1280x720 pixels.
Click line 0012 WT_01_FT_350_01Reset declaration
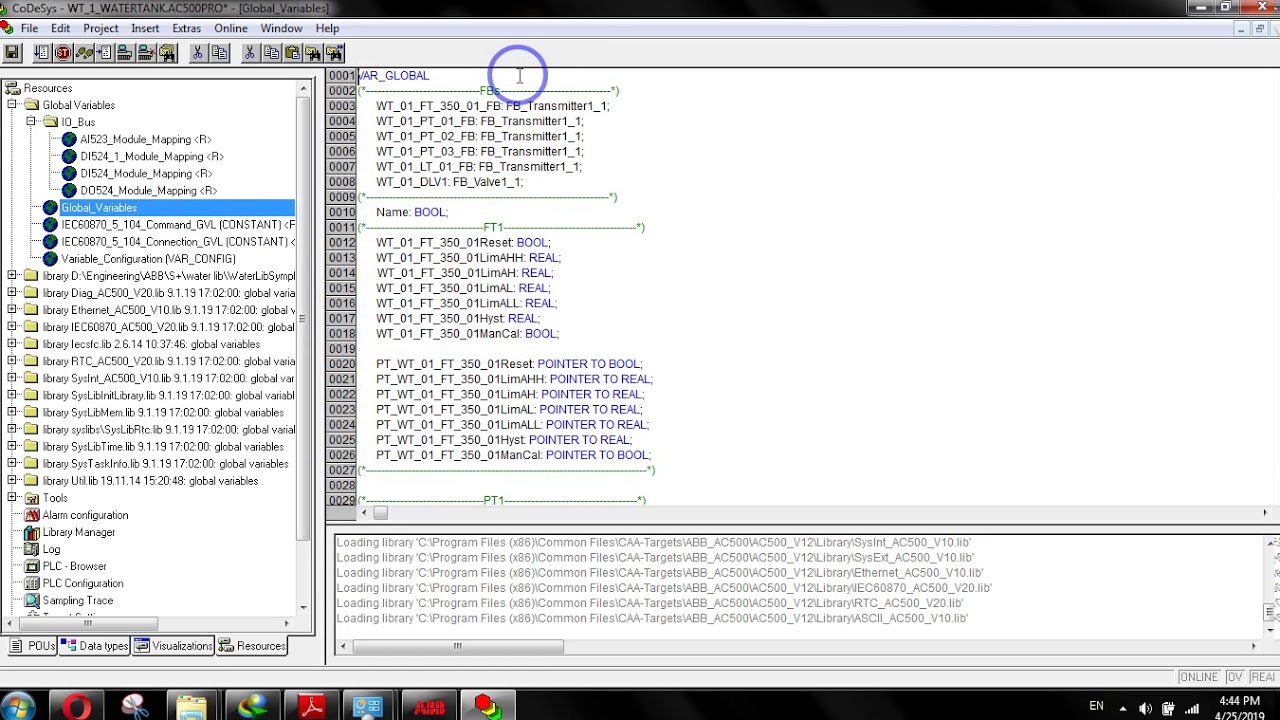coord(463,242)
